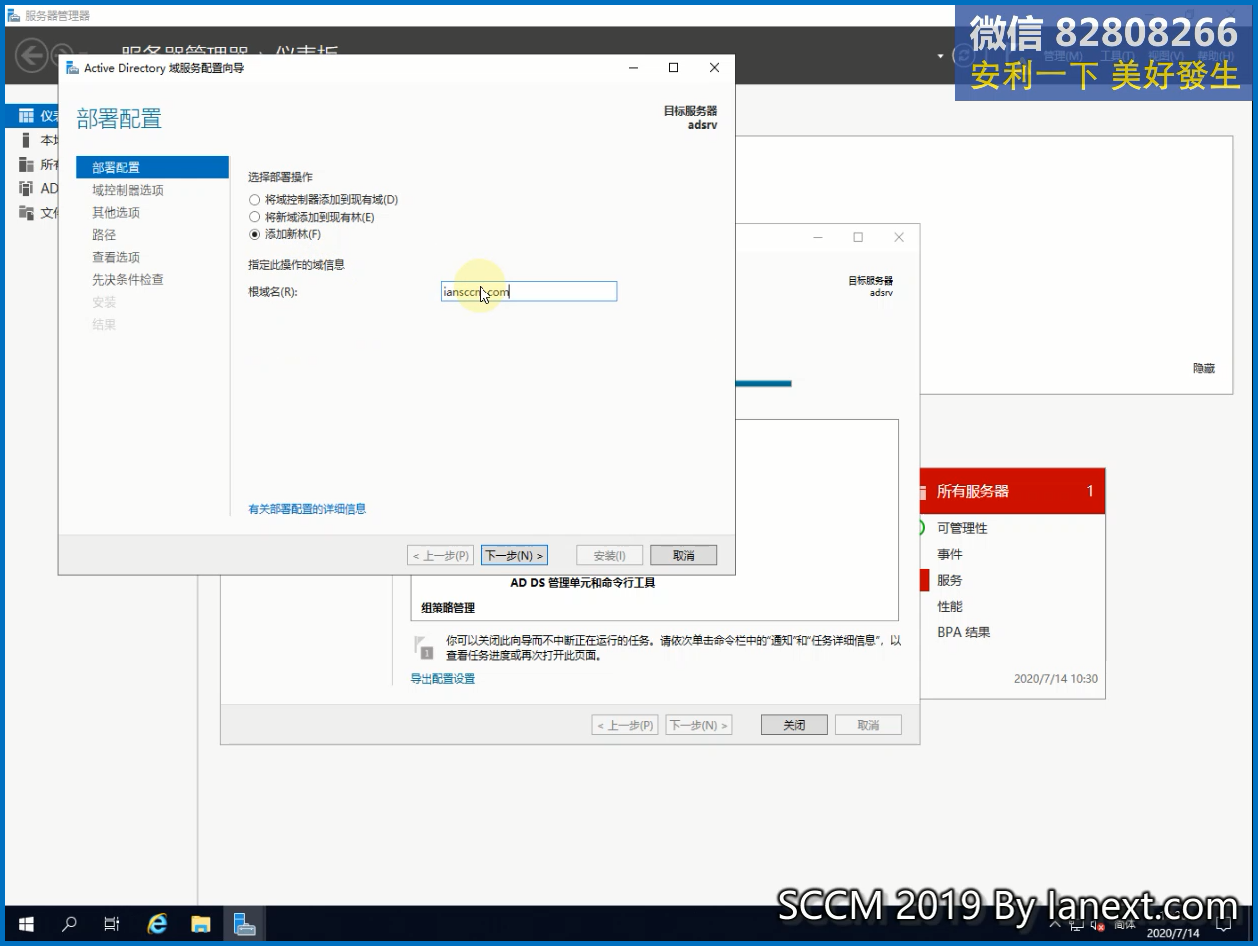Click 隐藏 link on the dashboard
Screen dimensions: 1258x946
click(1204, 369)
